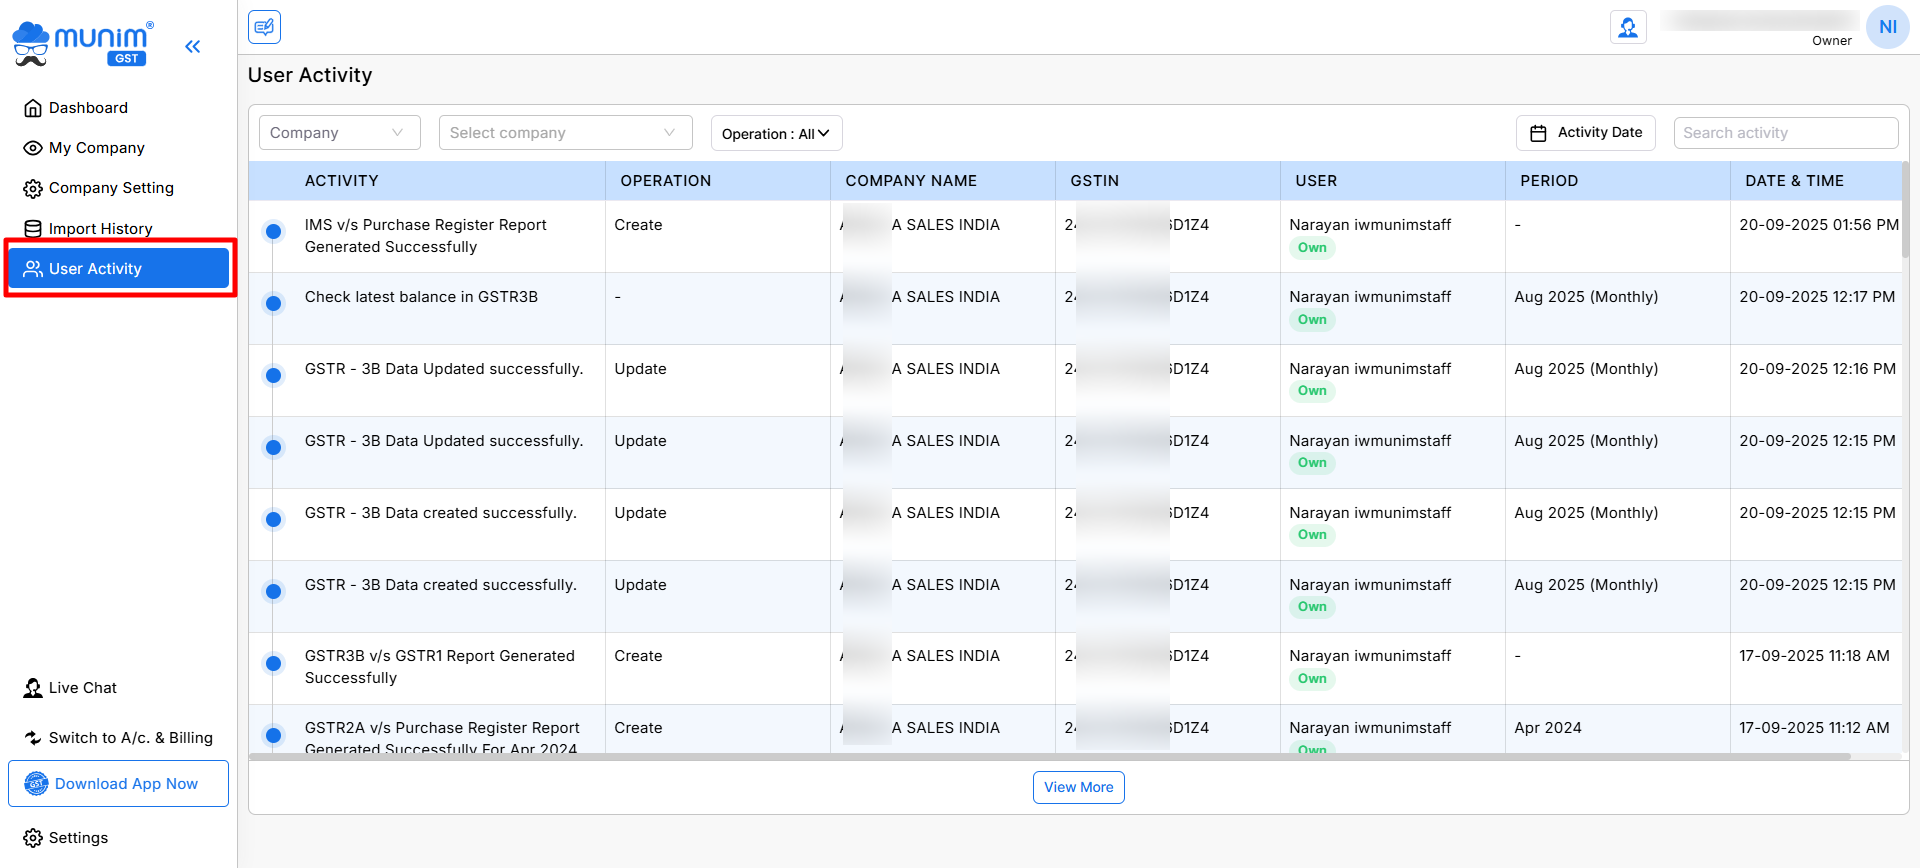The image size is (1920, 868).
Task: Go to Dashboard in sidebar
Action: coord(88,108)
